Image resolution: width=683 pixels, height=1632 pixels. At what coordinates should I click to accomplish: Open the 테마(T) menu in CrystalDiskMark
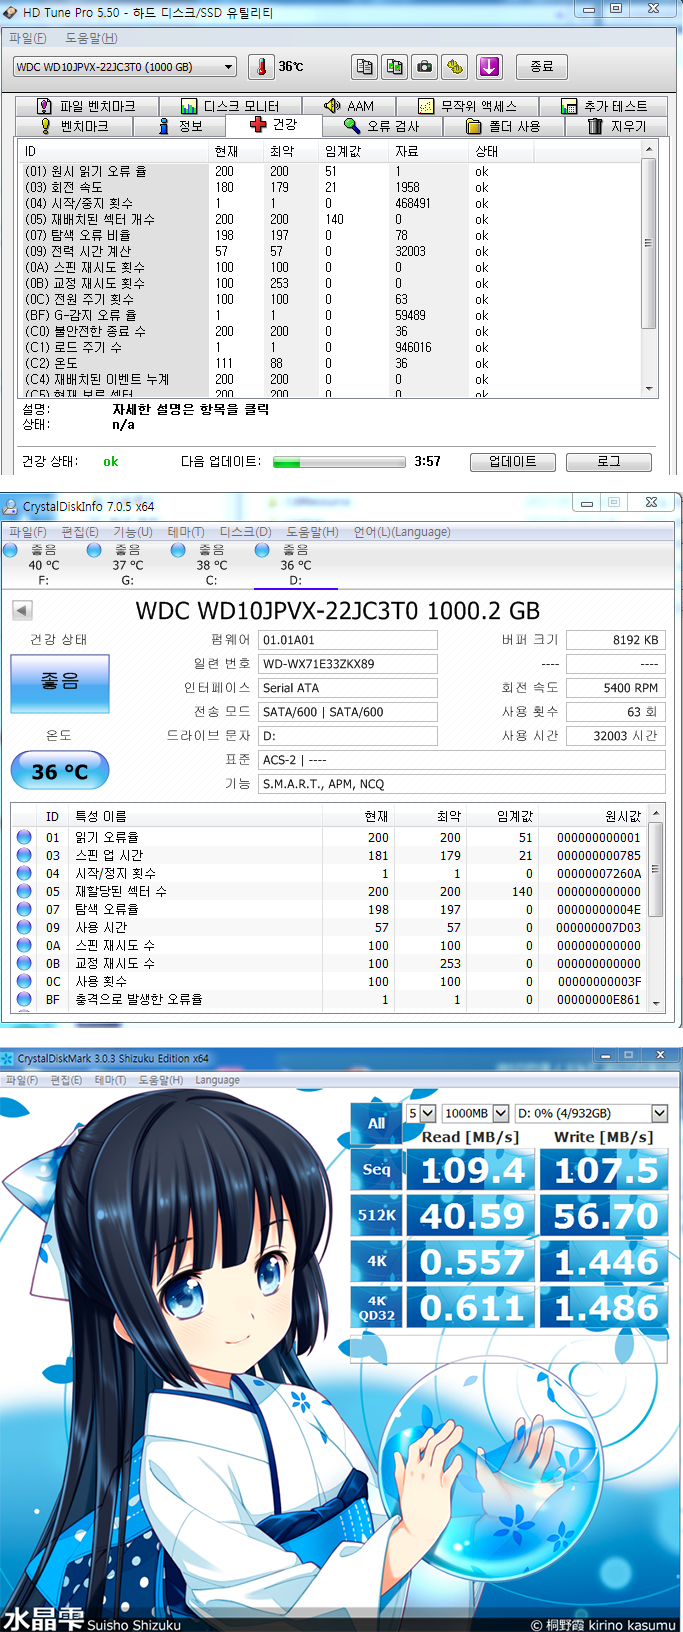click(x=110, y=1080)
